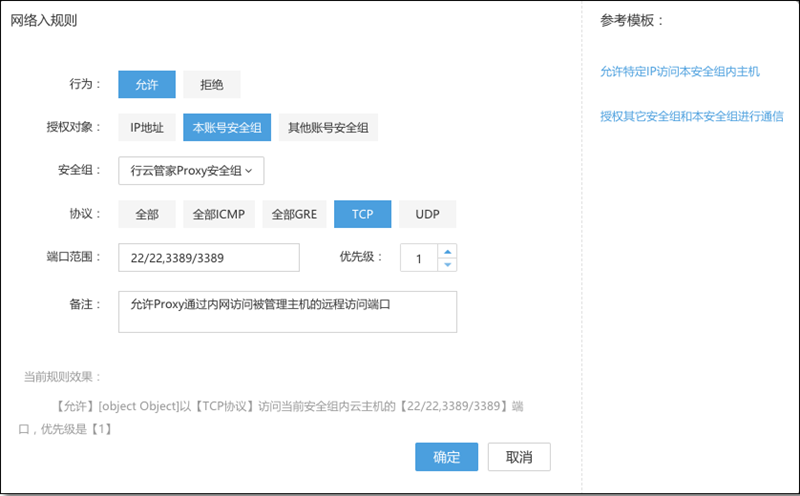Choose 本账号安全组 as authorization object
Image resolution: width=800 pixels, height=496 pixels.
[x=227, y=127]
